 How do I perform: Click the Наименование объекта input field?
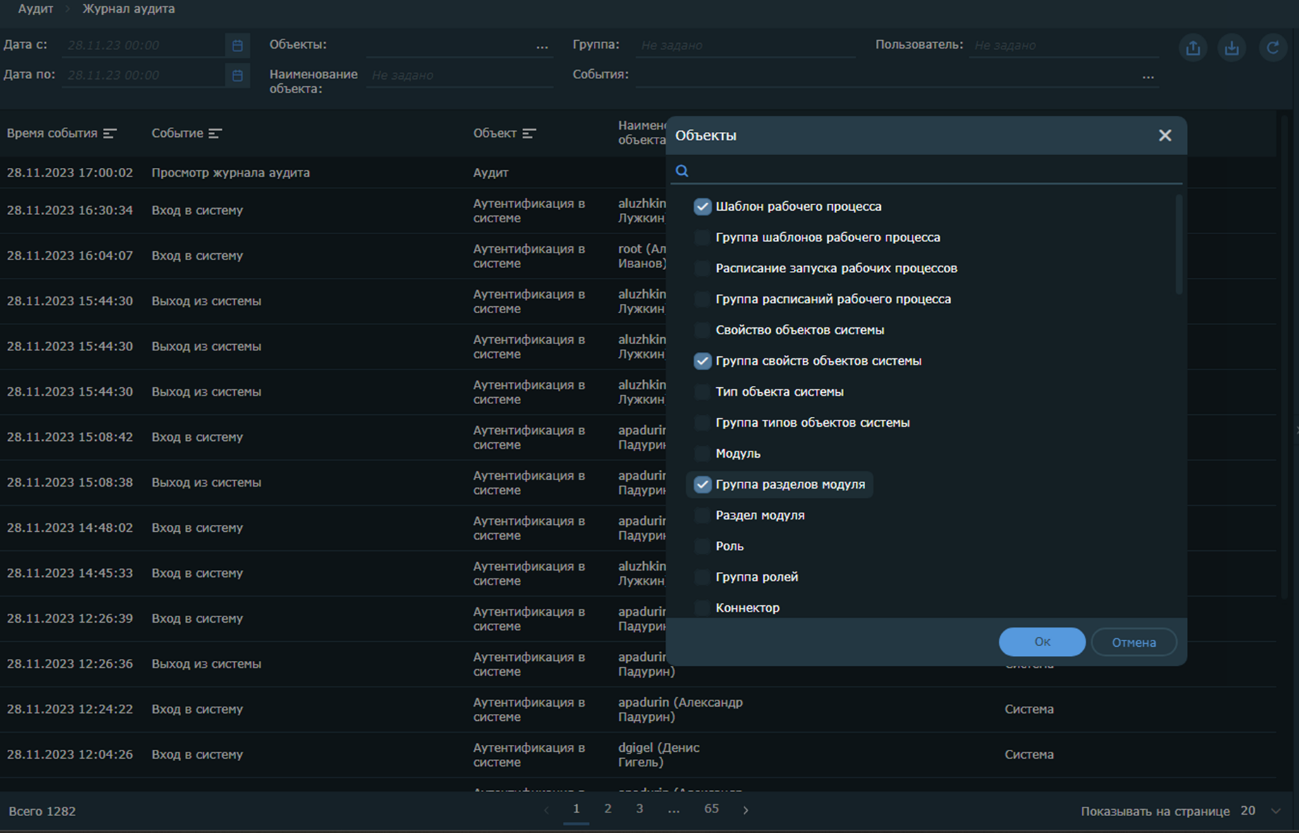[459, 76]
